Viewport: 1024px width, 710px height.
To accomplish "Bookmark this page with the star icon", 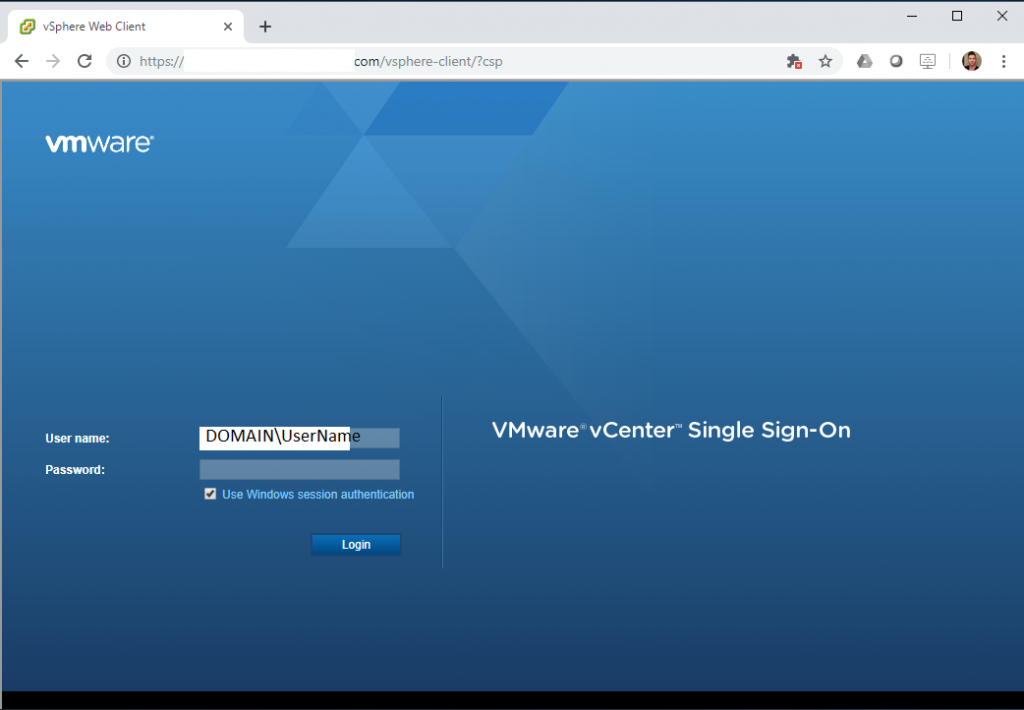I will pyautogui.click(x=825, y=61).
